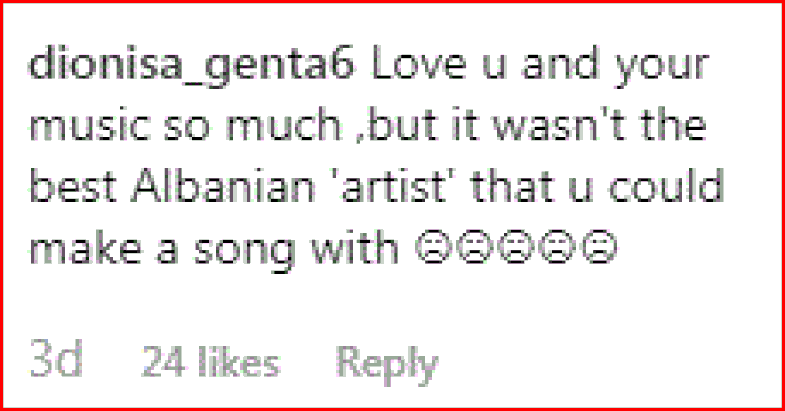Click the word Albanian in comment

(x=223, y=185)
